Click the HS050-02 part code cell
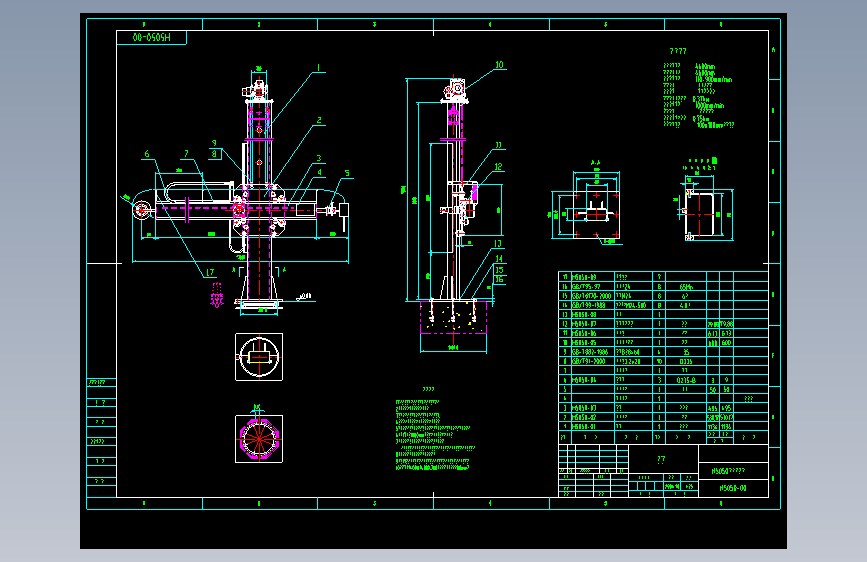This screenshot has width=867, height=562. tap(592, 417)
